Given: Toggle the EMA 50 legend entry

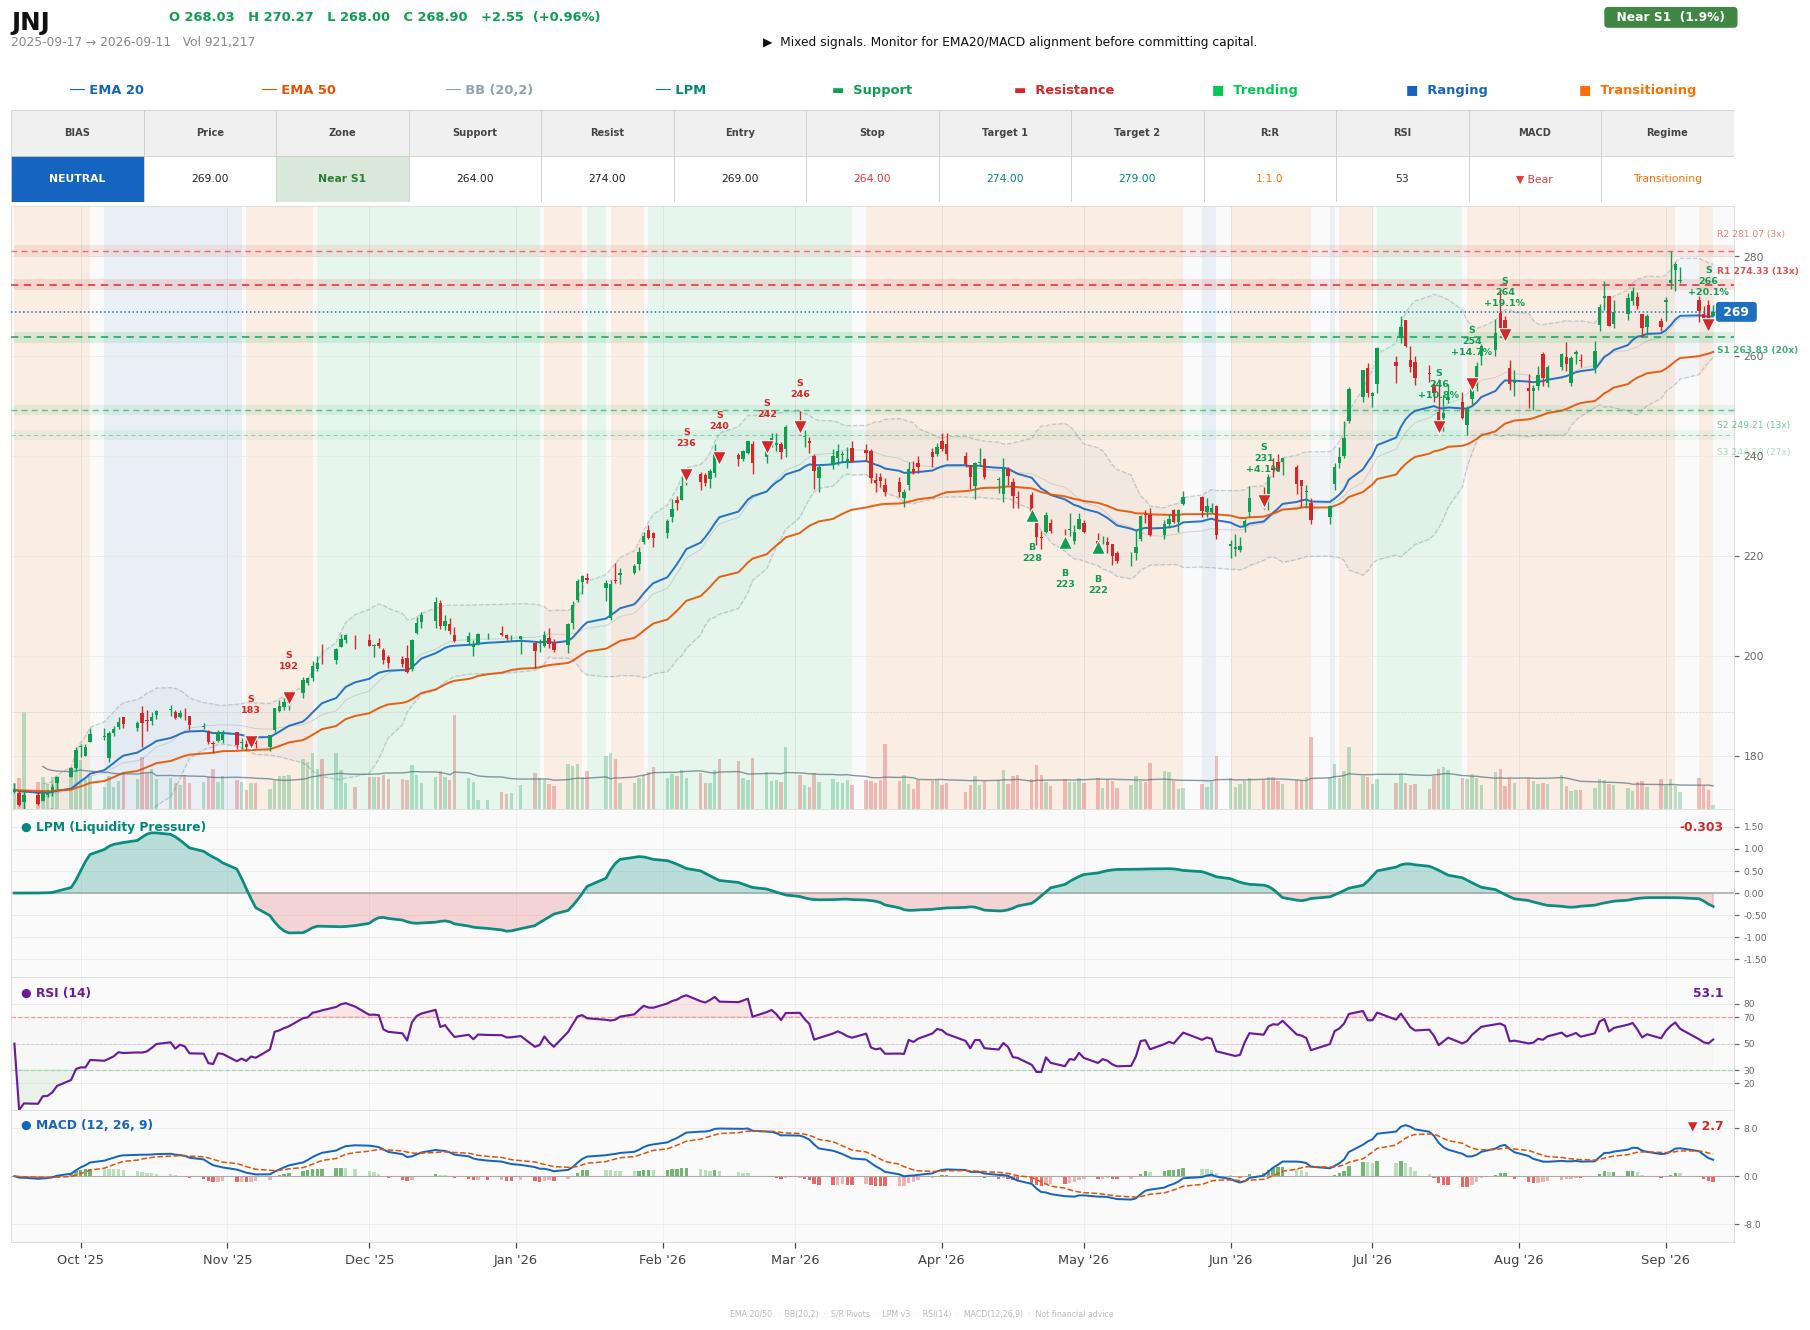Looking at the screenshot, I should pyautogui.click(x=299, y=90).
